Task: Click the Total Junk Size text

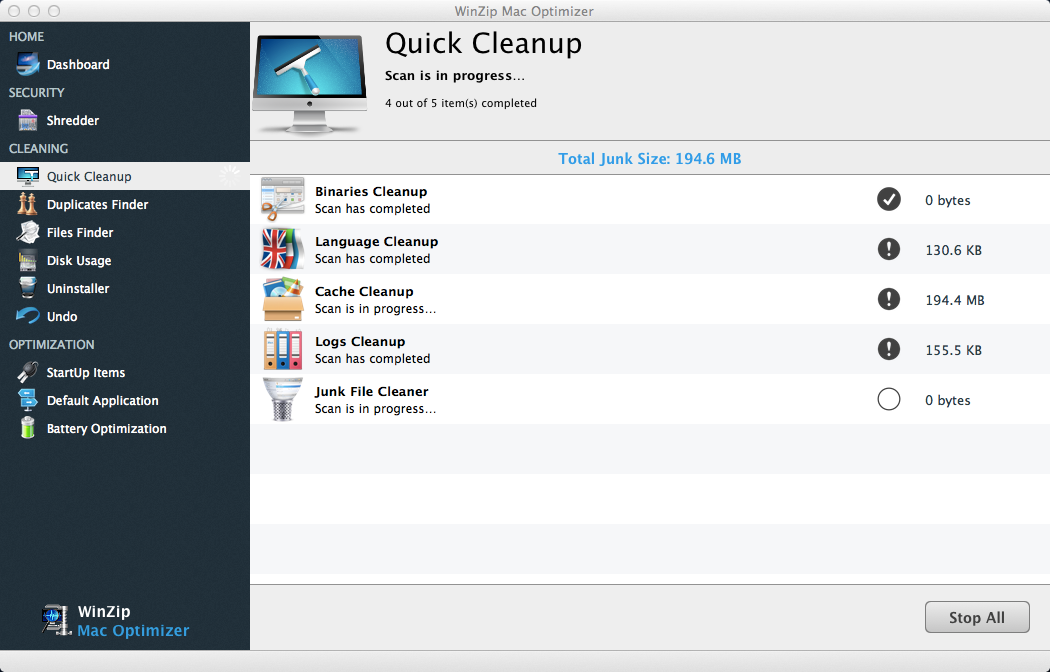Action: [649, 159]
